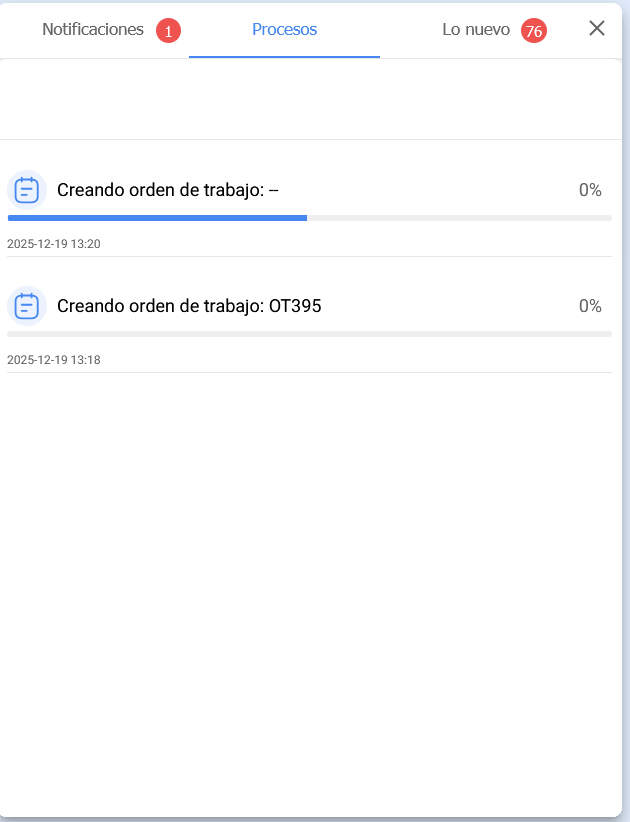The image size is (630, 822).
Task: Click the timestamp 2025-12-19 13:18
Action: pyautogui.click(x=54, y=360)
